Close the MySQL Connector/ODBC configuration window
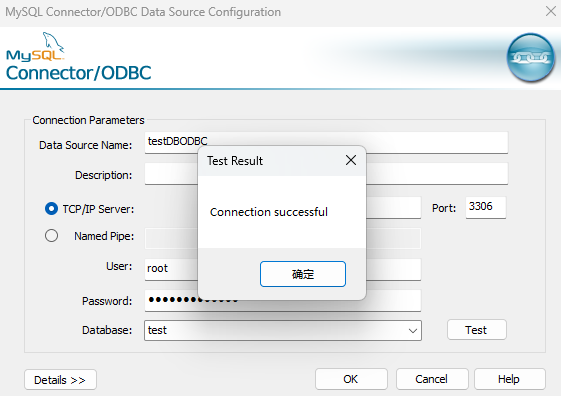This screenshot has height=396, width=561. (551, 11)
